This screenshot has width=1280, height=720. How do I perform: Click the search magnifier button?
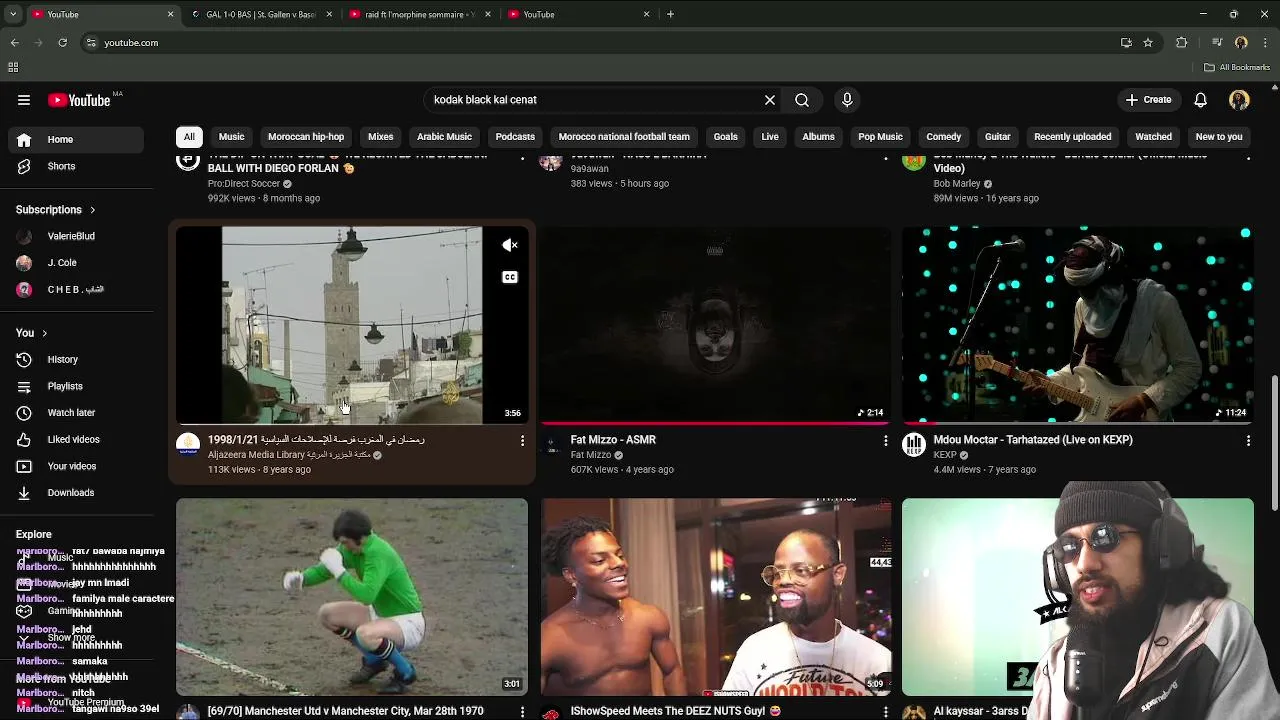[x=802, y=100]
